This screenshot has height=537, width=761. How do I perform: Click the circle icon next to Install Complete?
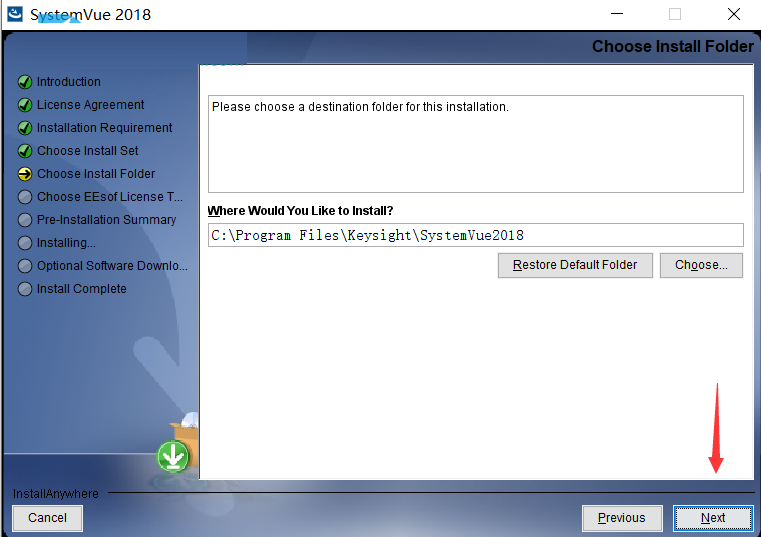pyautogui.click(x=25, y=289)
